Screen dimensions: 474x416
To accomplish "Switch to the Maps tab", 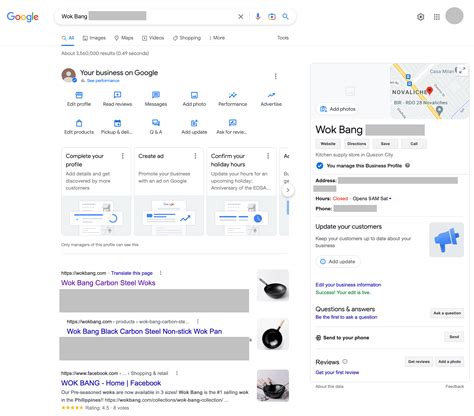I will [124, 38].
